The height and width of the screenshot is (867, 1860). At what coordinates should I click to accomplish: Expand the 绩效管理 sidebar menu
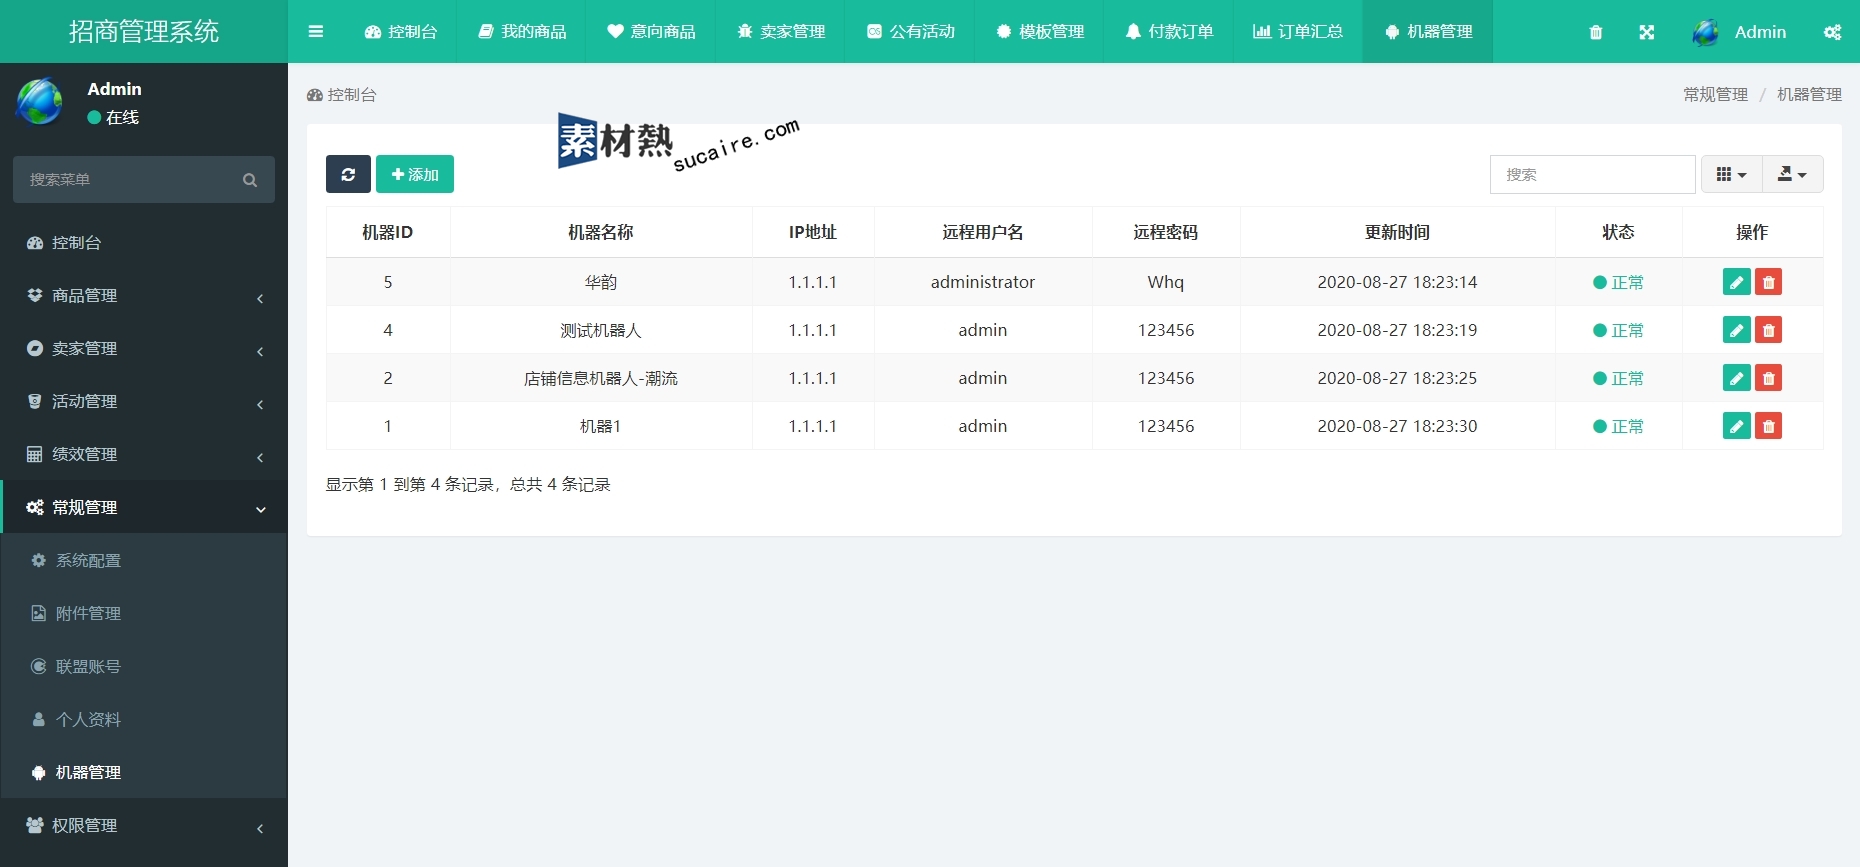coord(144,455)
